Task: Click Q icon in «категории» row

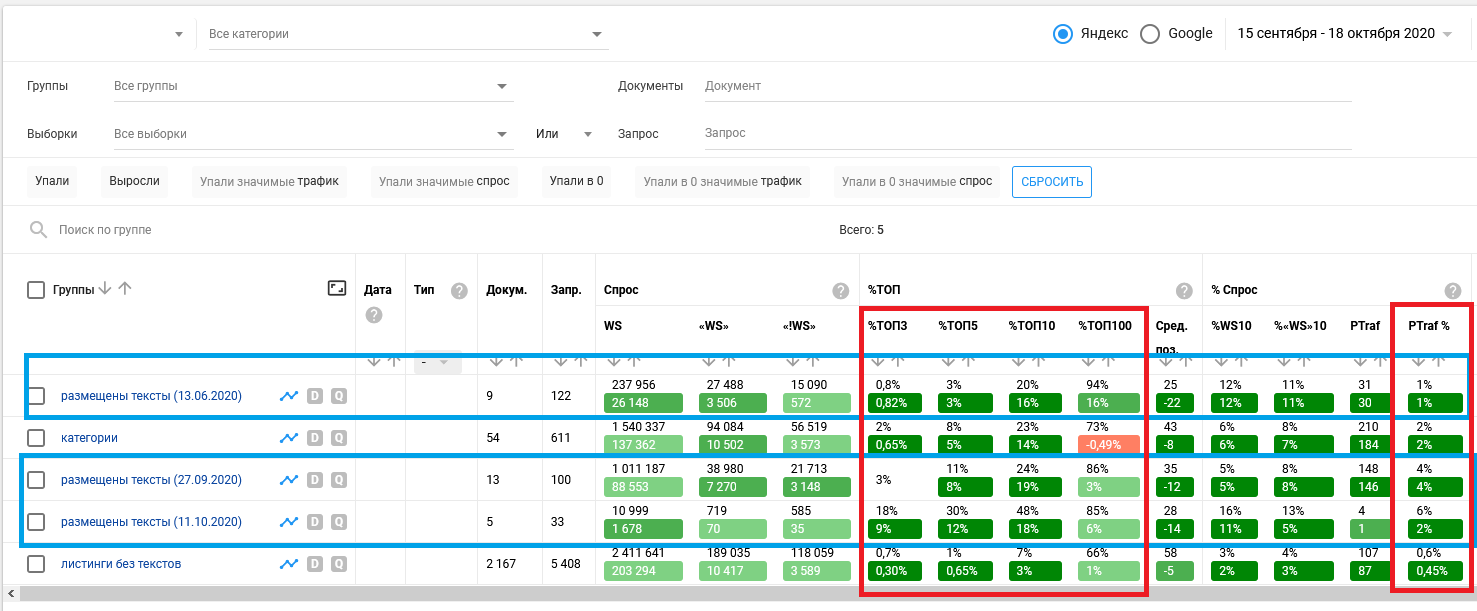Action: point(339,438)
